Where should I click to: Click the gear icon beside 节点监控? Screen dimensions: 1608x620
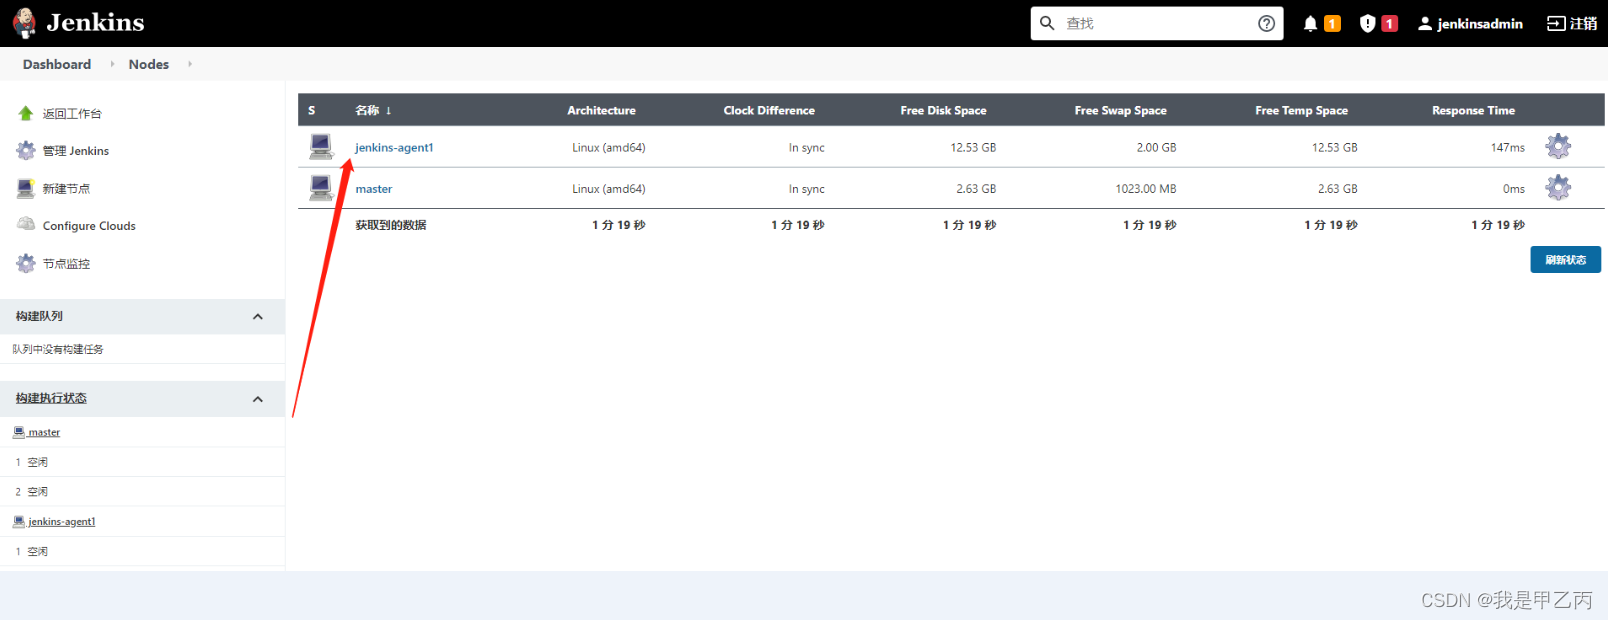[26, 263]
